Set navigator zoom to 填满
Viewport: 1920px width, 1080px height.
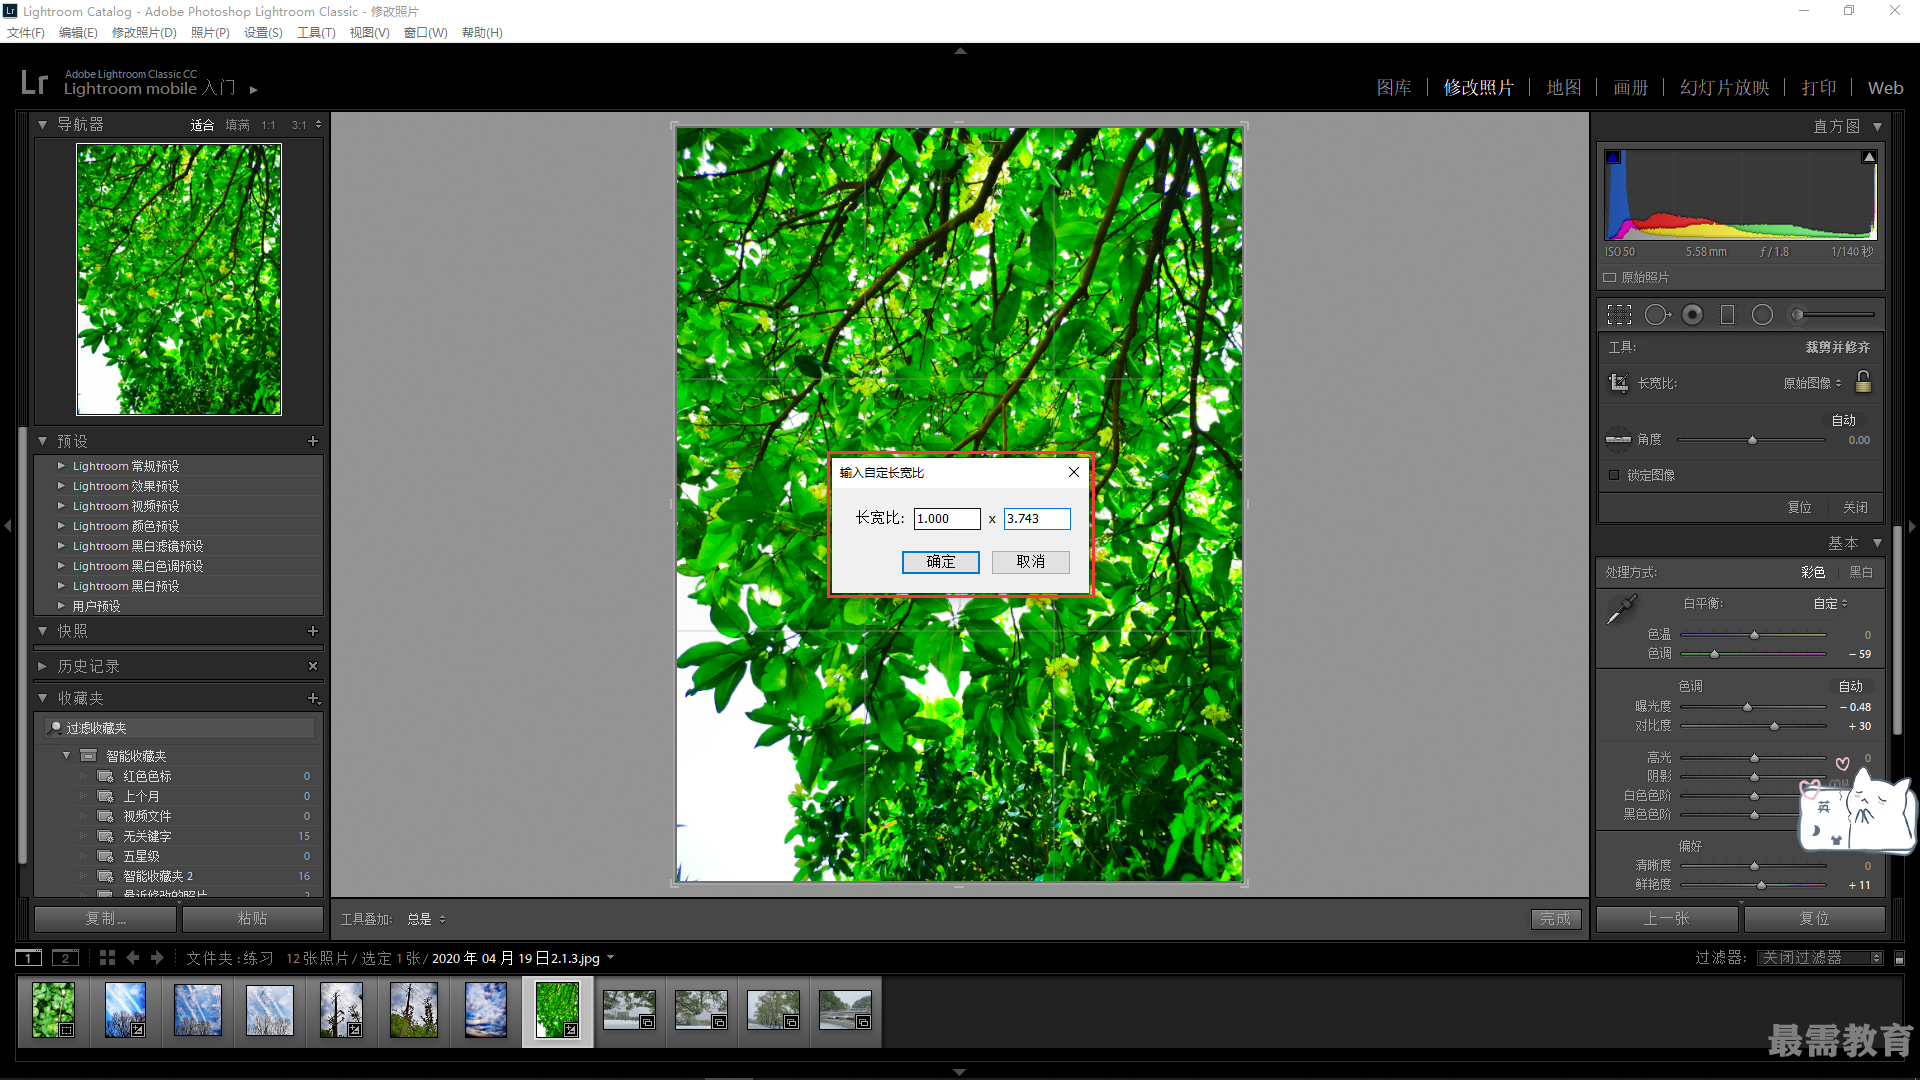coord(237,125)
